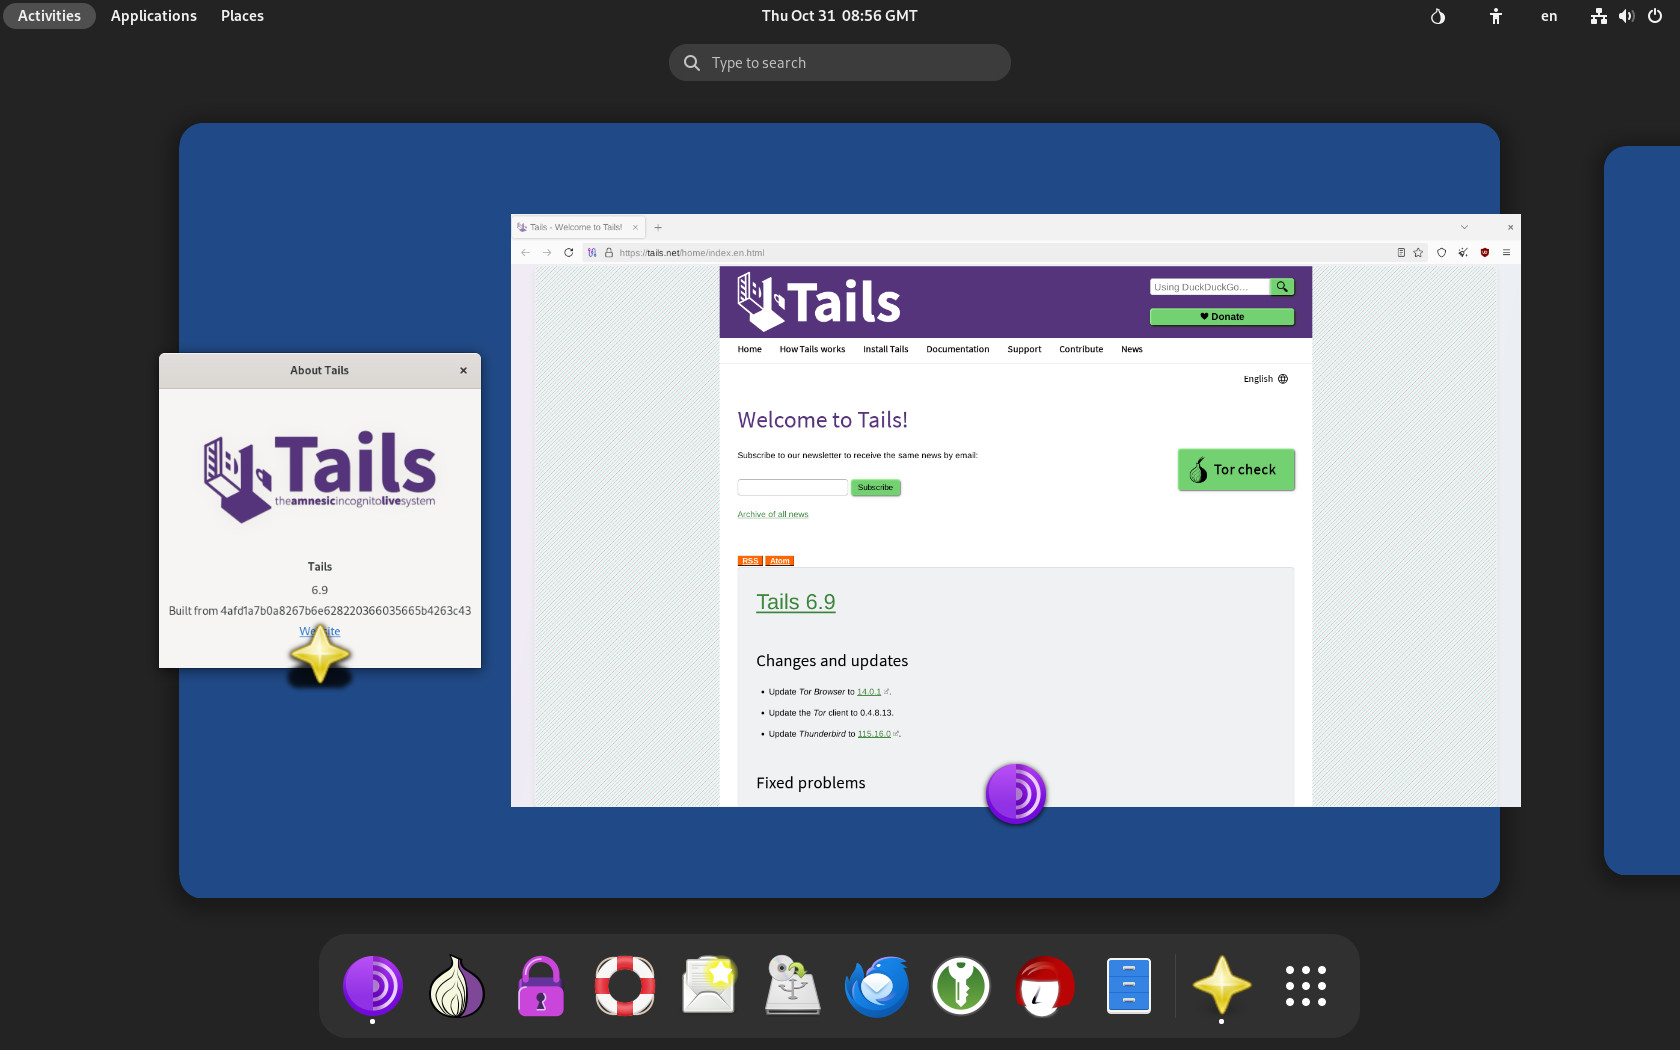
Task: Click bookmark star icon in Tor Browser toolbar
Action: (x=1418, y=253)
